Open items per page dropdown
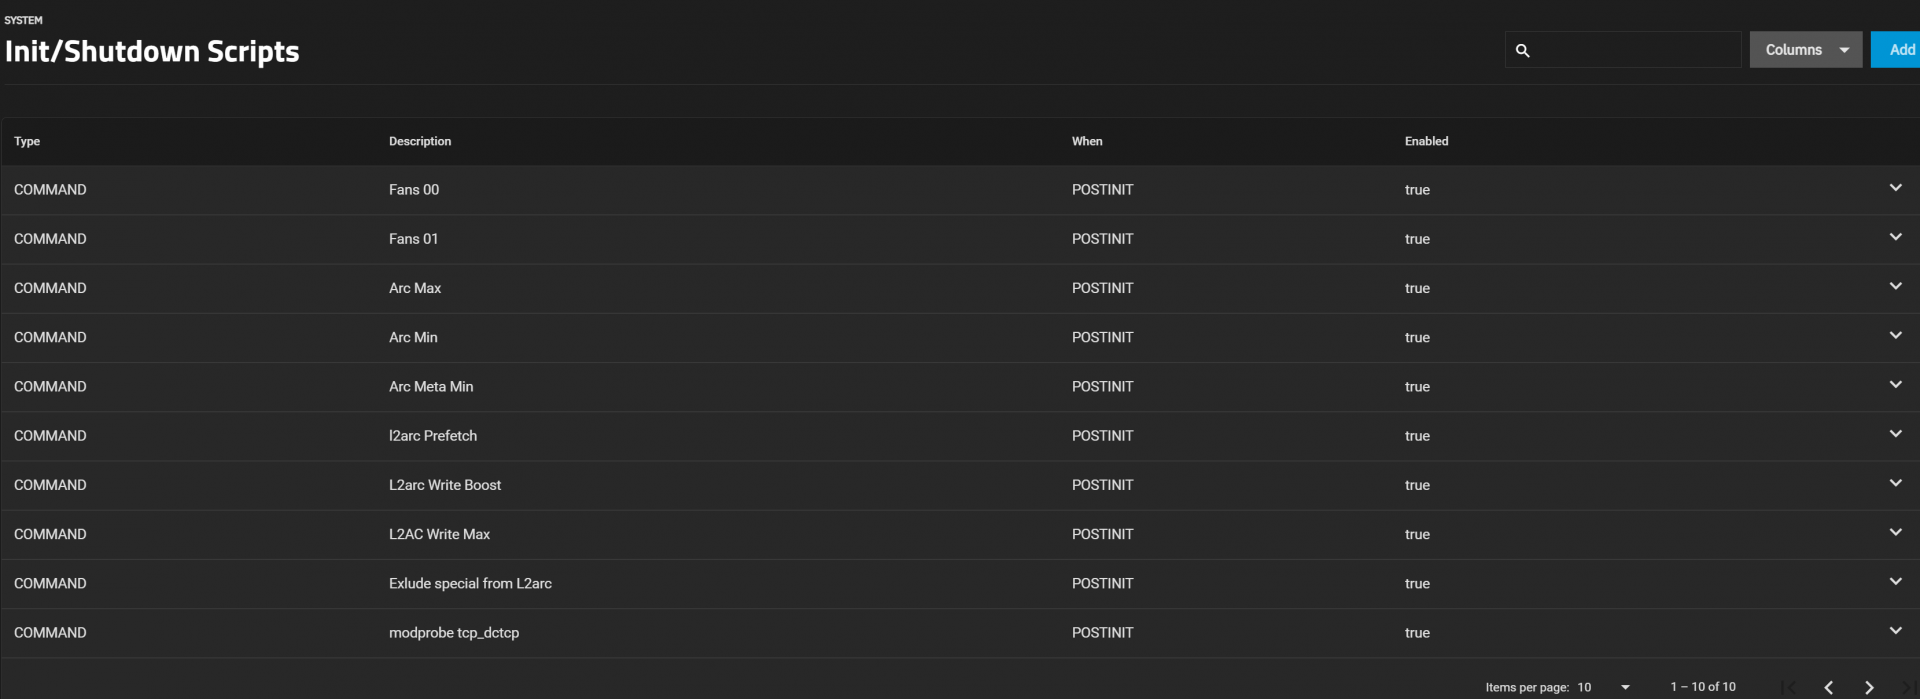The image size is (1920, 699). pyautogui.click(x=1604, y=687)
